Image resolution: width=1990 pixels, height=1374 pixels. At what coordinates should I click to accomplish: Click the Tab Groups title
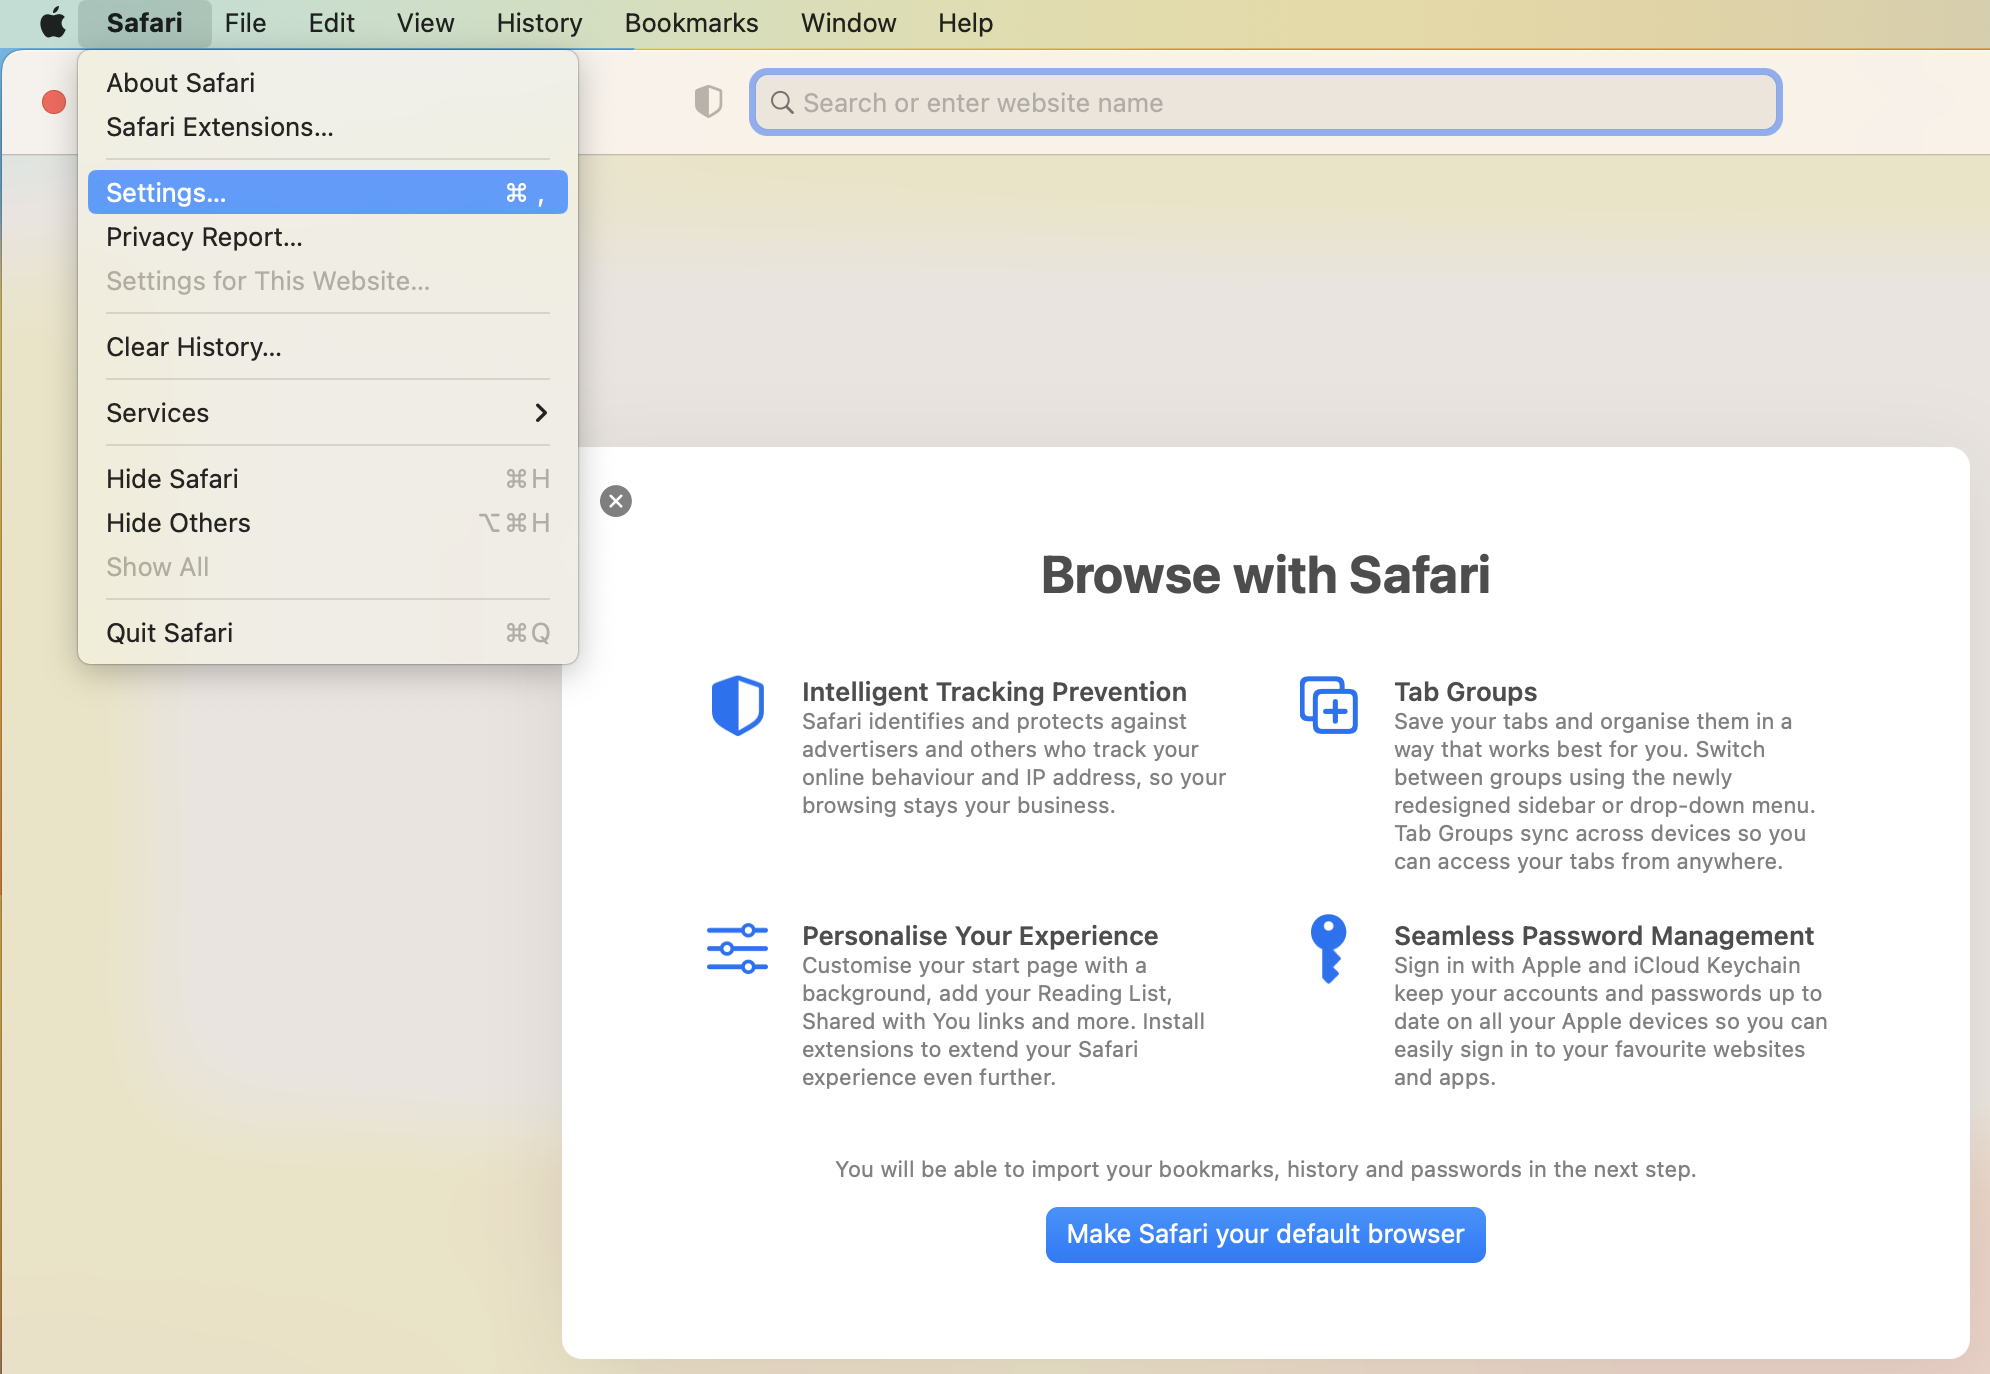click(x=1466, y=691)
